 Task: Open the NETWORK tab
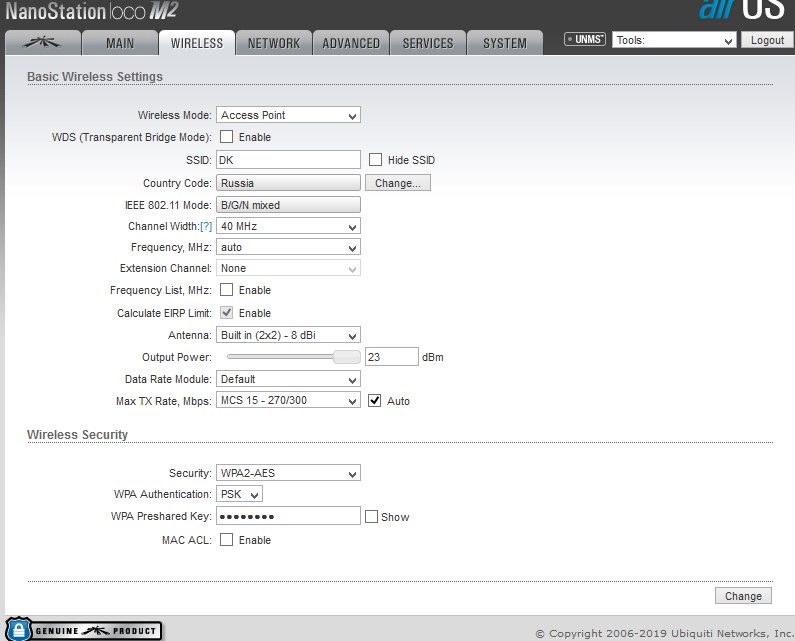click(274, 43)
